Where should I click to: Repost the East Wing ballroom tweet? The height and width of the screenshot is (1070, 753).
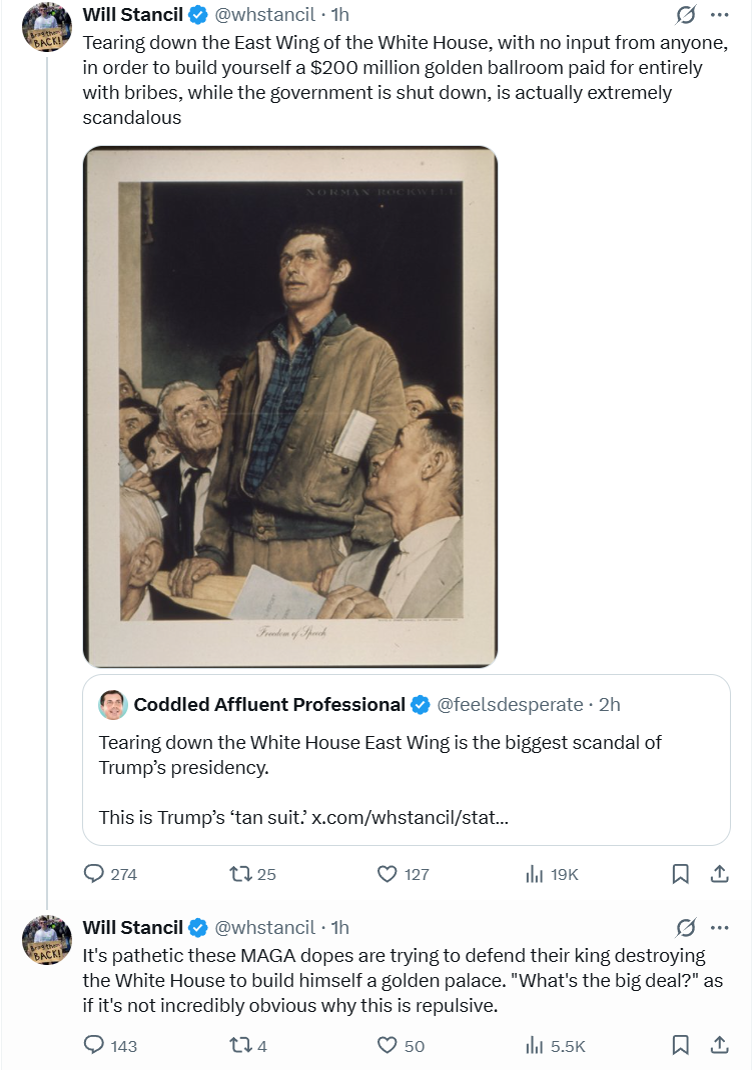pos(239,874)
